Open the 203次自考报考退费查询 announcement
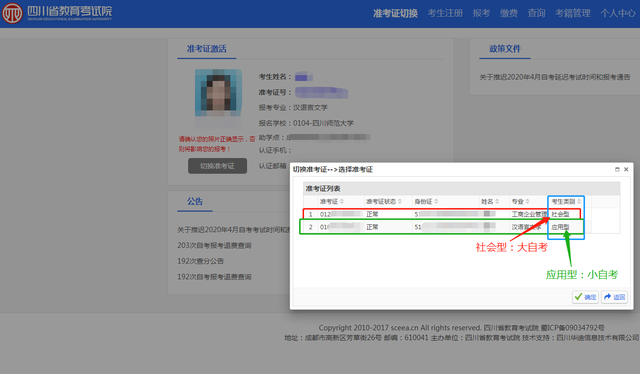This screenshot has height=374, width=640. 214,245
